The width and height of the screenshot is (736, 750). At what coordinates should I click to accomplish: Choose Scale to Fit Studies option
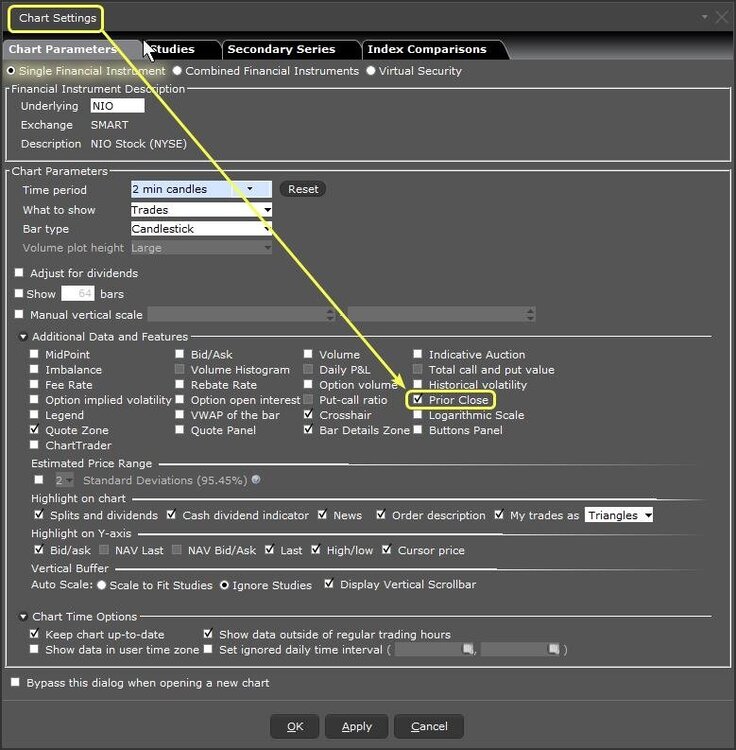(102, 585)
